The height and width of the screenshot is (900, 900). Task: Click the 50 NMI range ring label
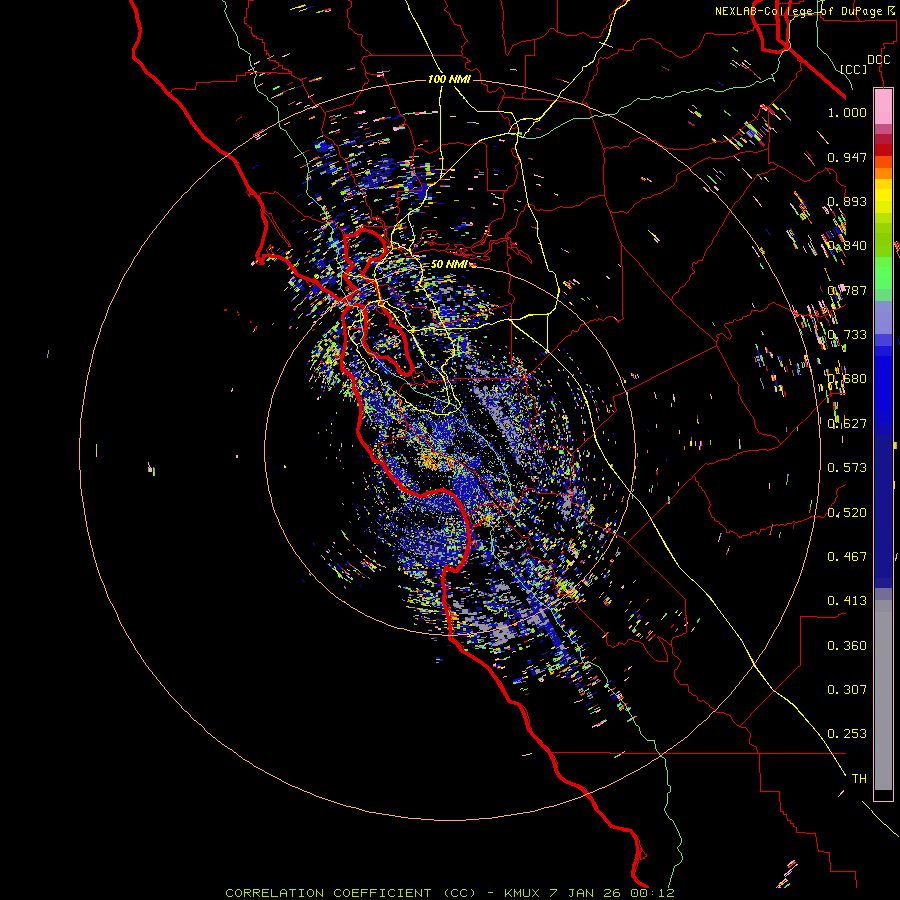click(449, 264)
